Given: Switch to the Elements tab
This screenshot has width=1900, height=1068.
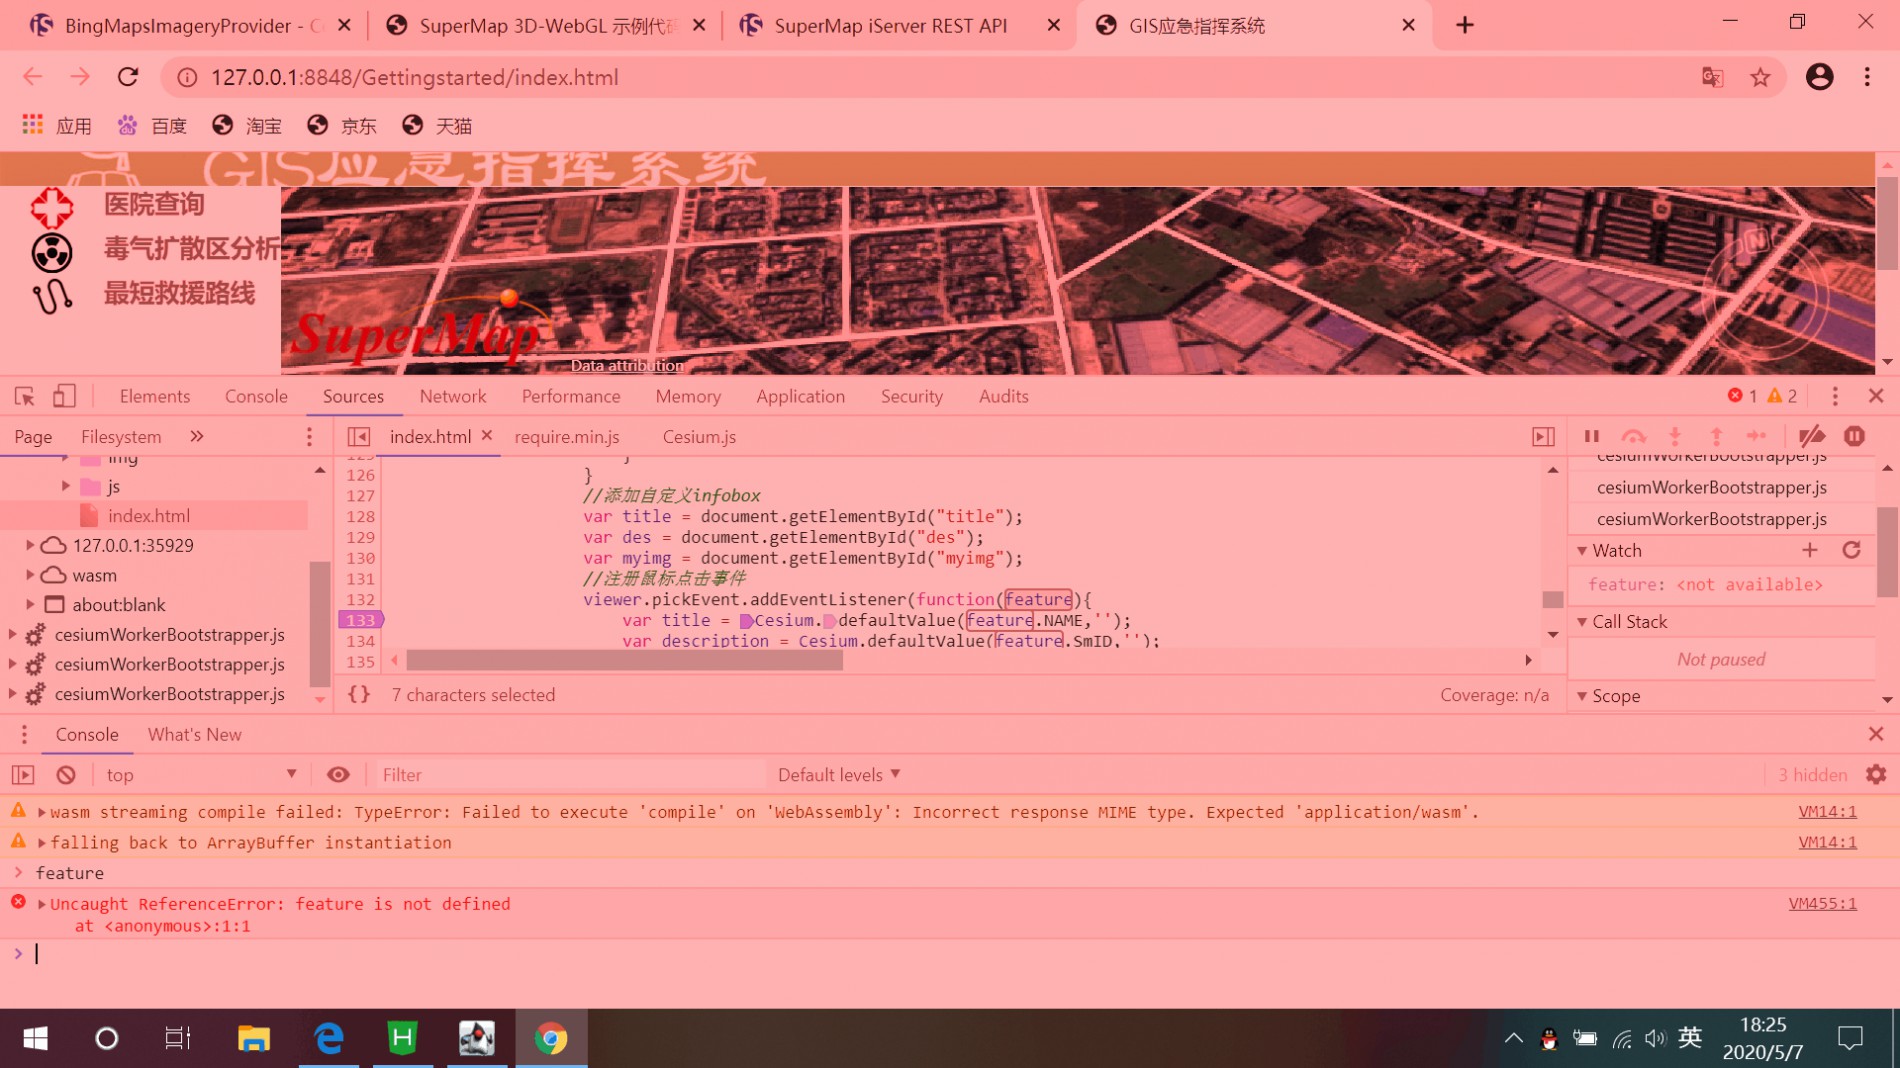Looking at the screenshot, I should (x=154, y=396).
